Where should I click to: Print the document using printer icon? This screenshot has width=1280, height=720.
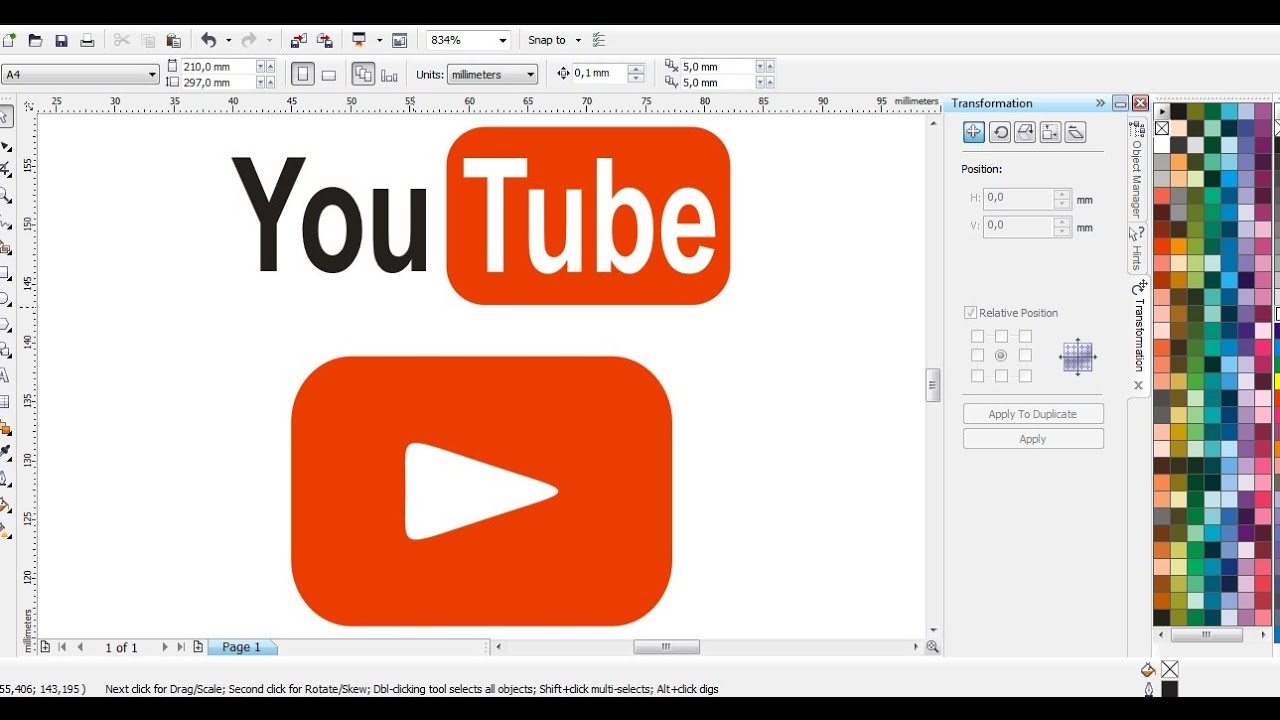[87, 40]
